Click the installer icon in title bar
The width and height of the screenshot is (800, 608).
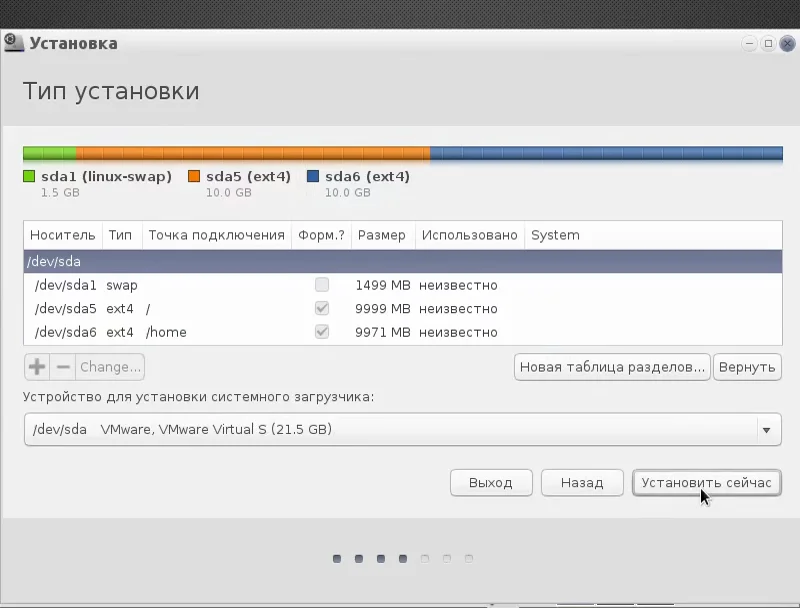(x=13, y=43)
